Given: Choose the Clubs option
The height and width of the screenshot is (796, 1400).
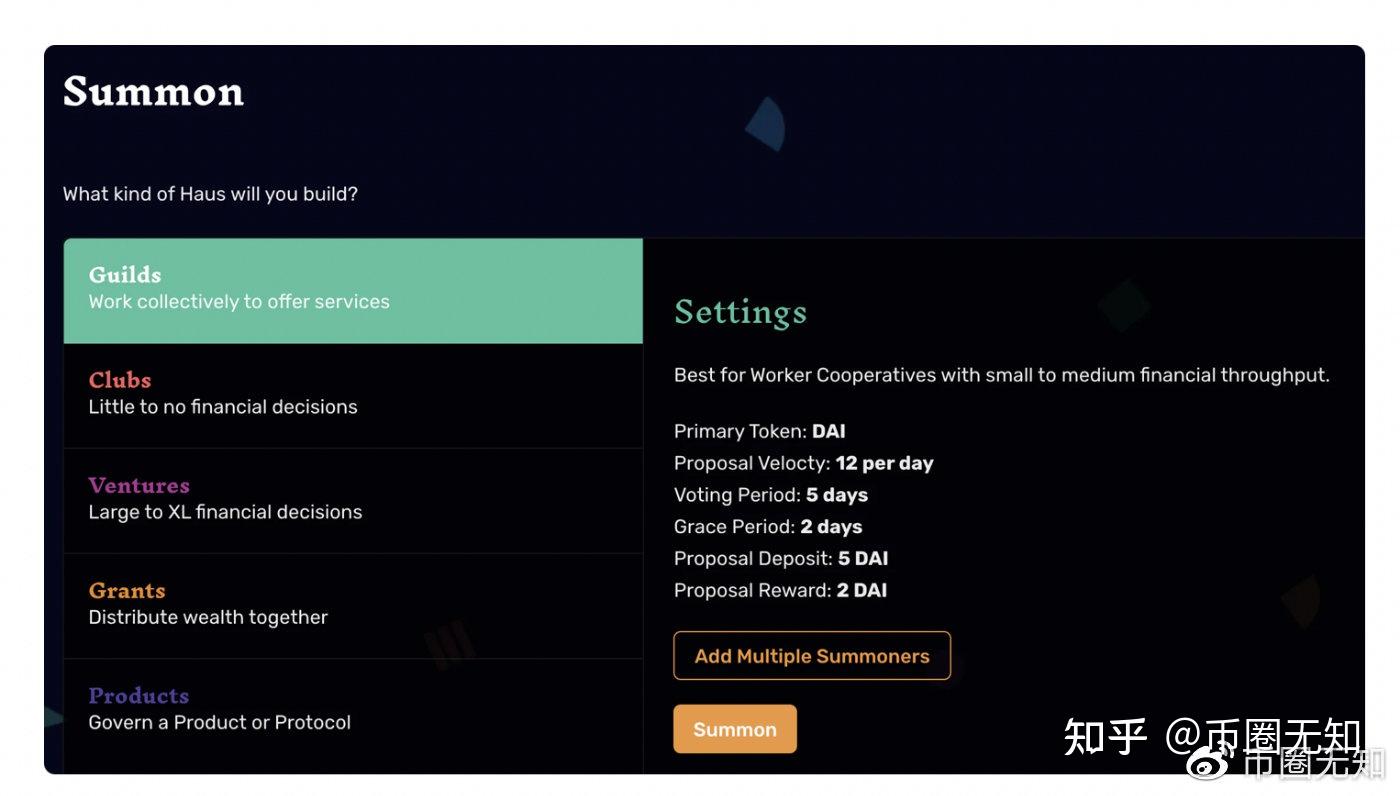Looking at the screenshot, I should (x=352, y=395).
